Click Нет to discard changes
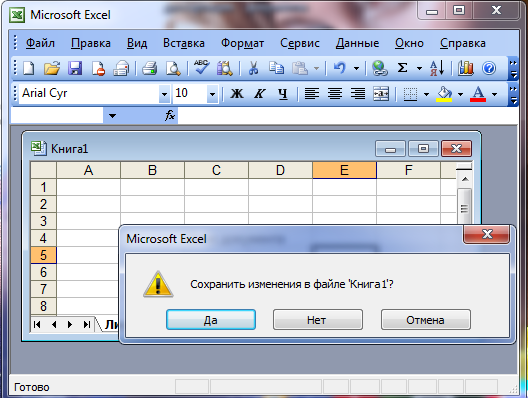This screenshot has height=398, width=528. [x=318, y=320]
